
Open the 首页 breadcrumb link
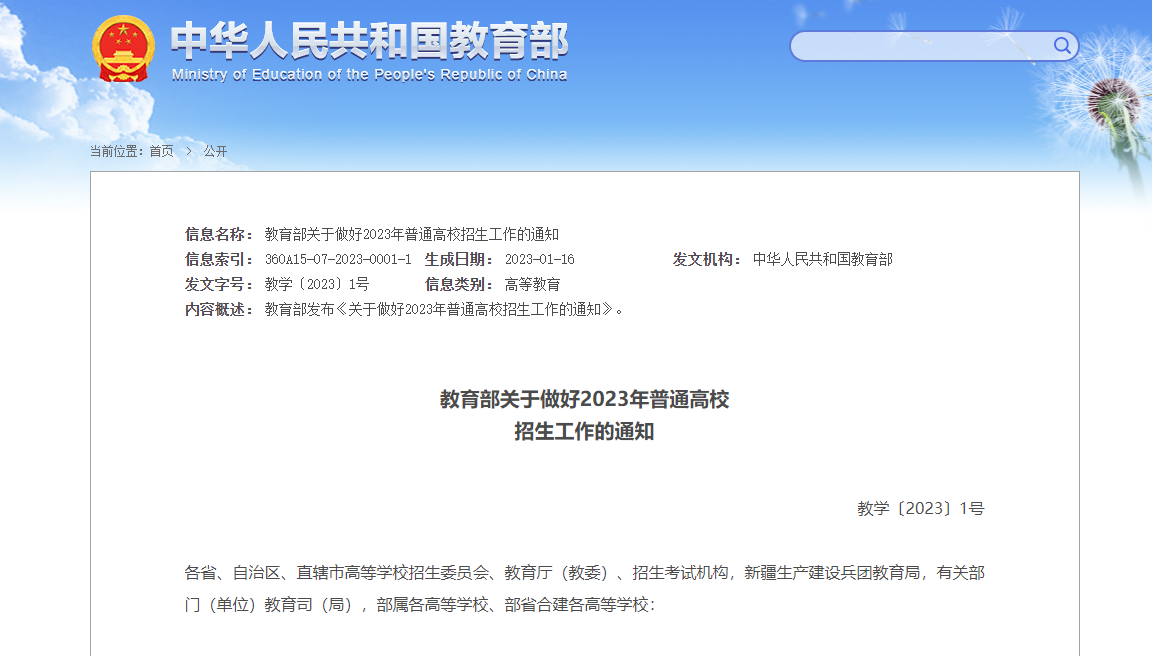pos(162,151)
